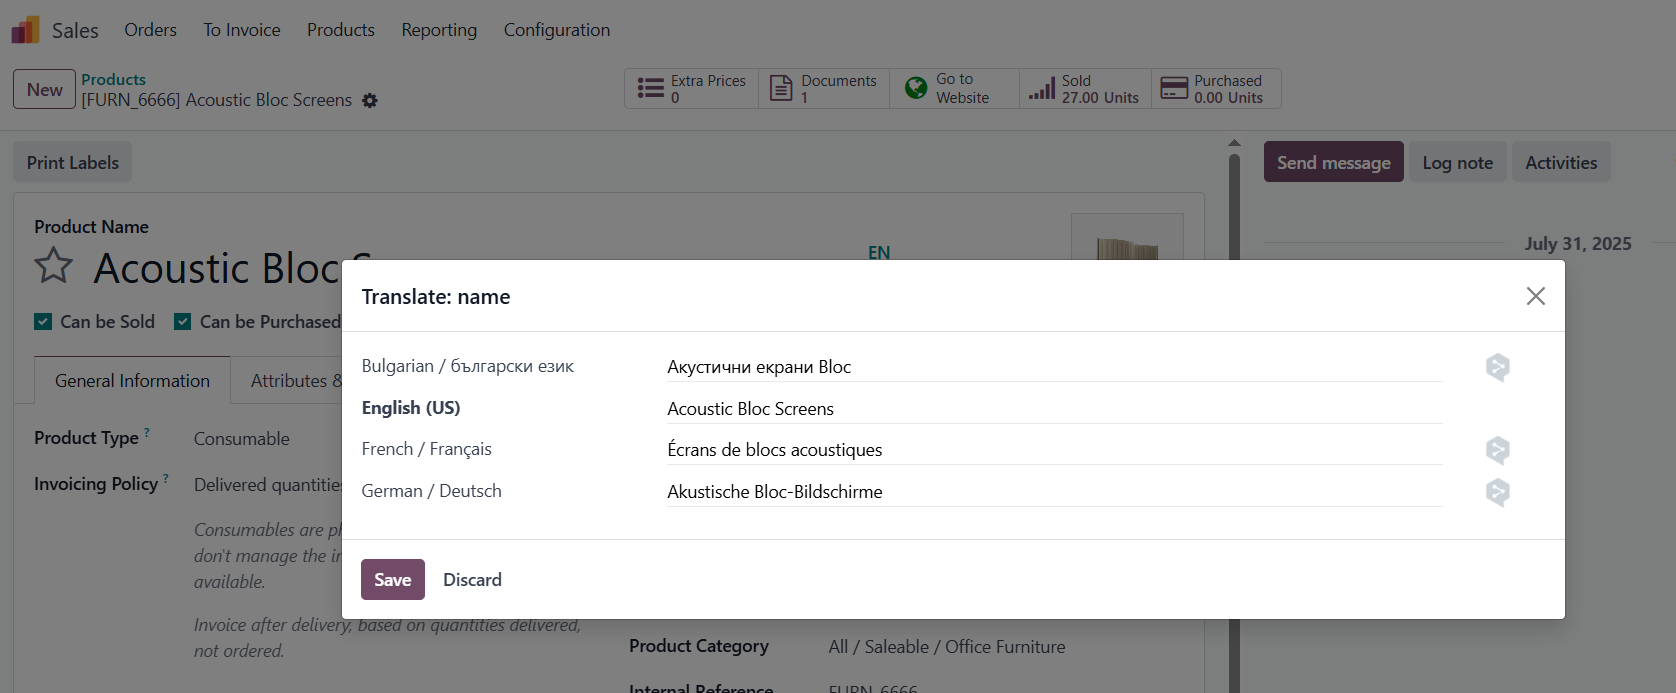Open the Reporting menu
This screenshot has height=693, width=1676.
pos(439,30)
